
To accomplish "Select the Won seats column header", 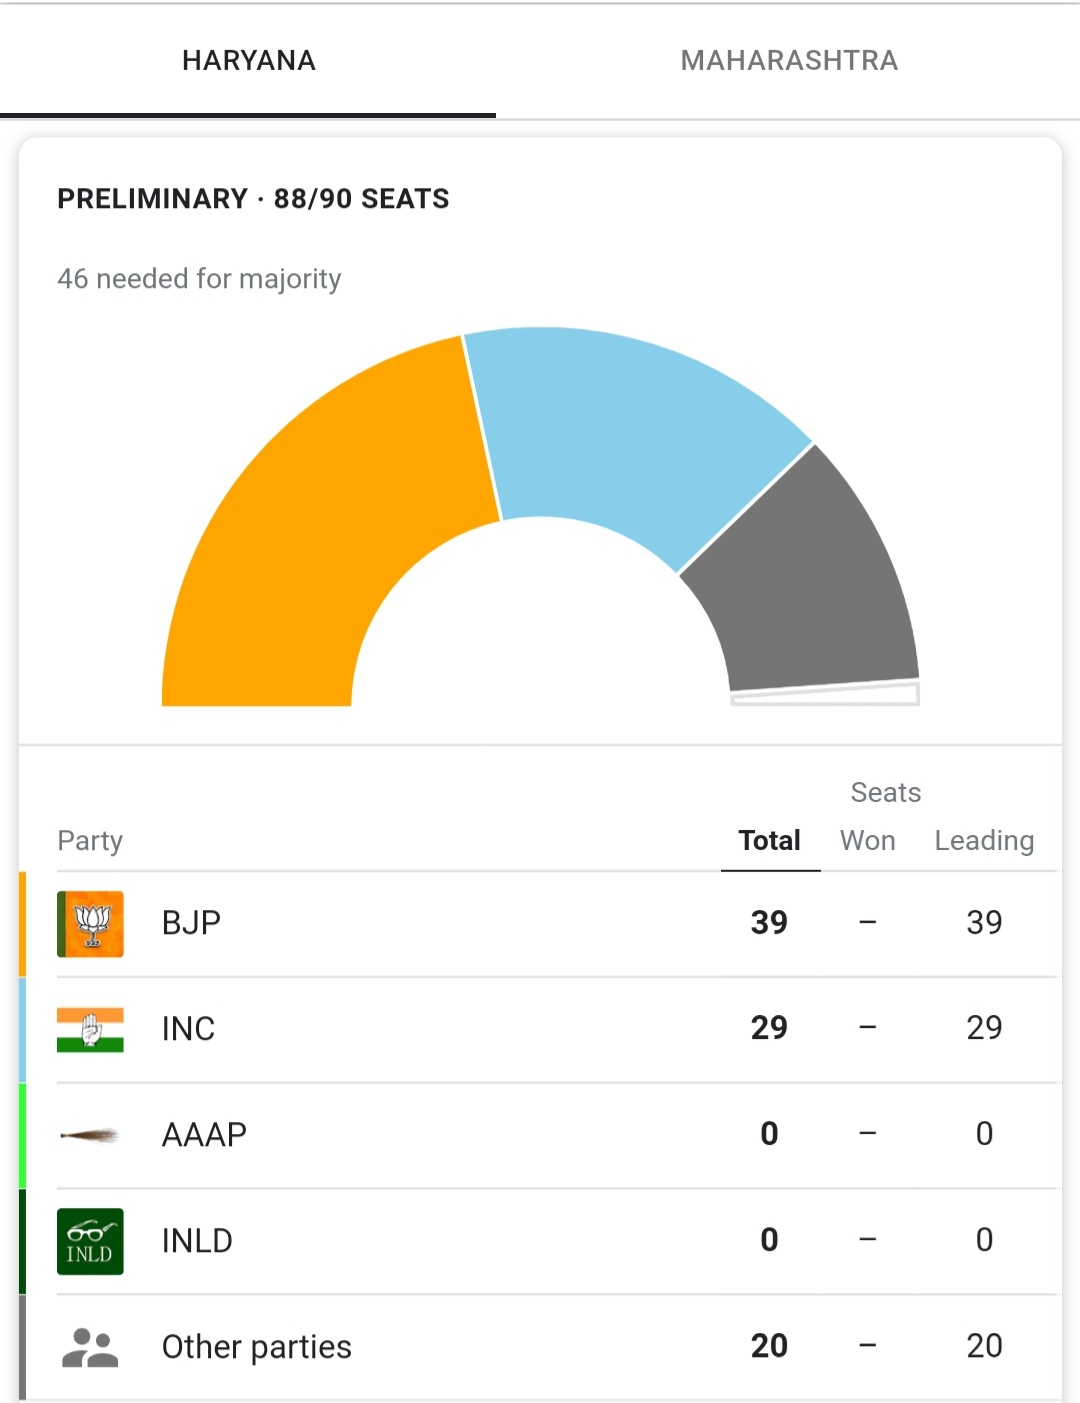I will click(867, 841).
